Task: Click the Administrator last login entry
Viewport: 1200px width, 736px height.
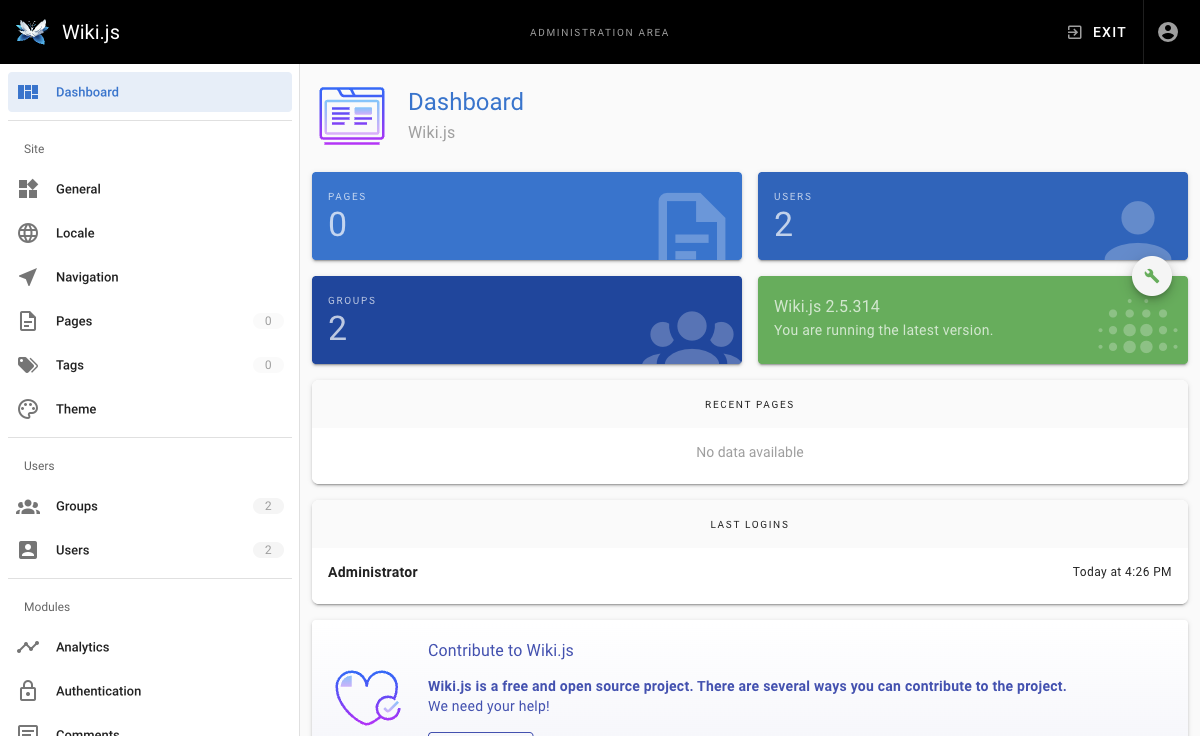Action: pos(750,572)
